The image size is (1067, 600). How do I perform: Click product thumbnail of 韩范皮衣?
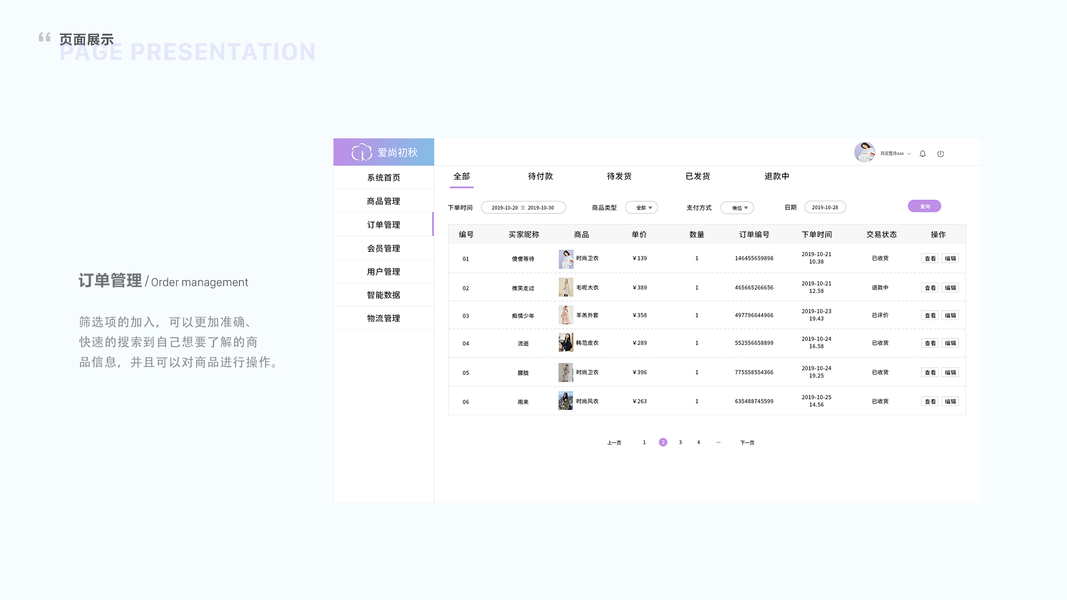coord(565,342)
